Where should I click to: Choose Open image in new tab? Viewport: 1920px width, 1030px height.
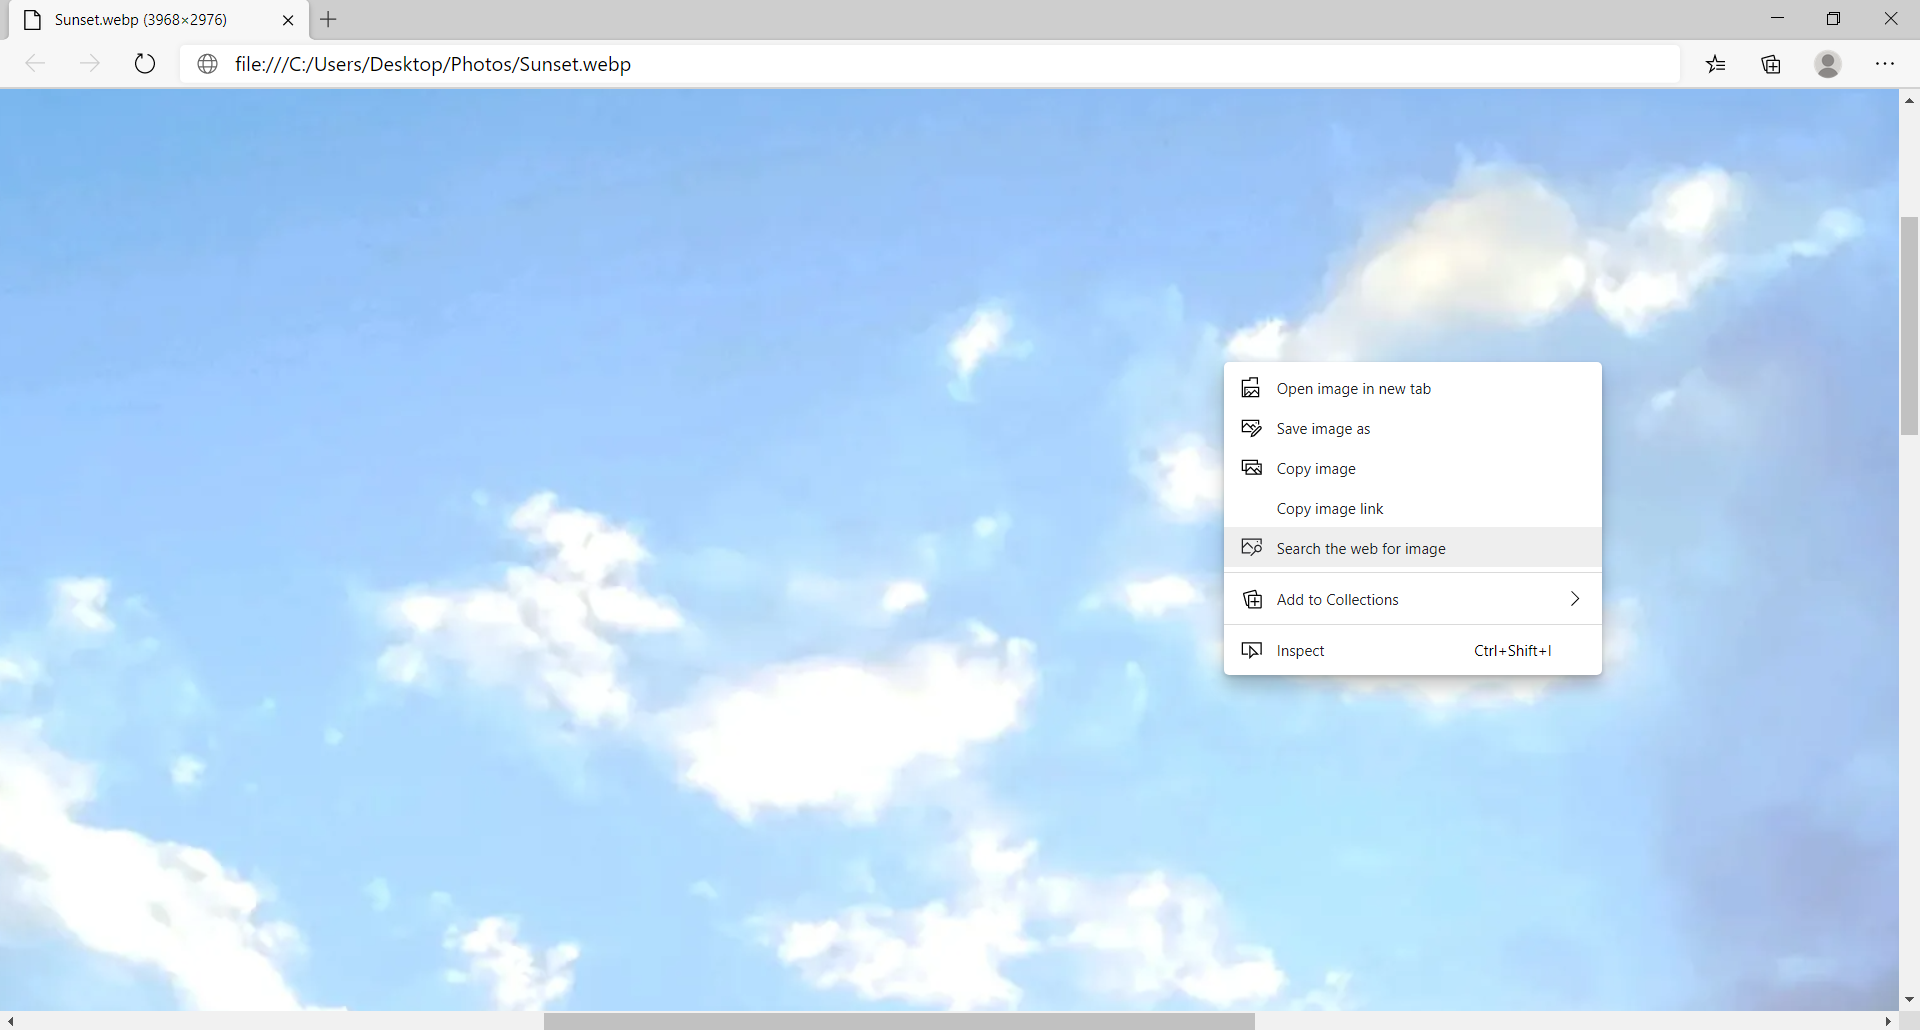click(1353, 389)
